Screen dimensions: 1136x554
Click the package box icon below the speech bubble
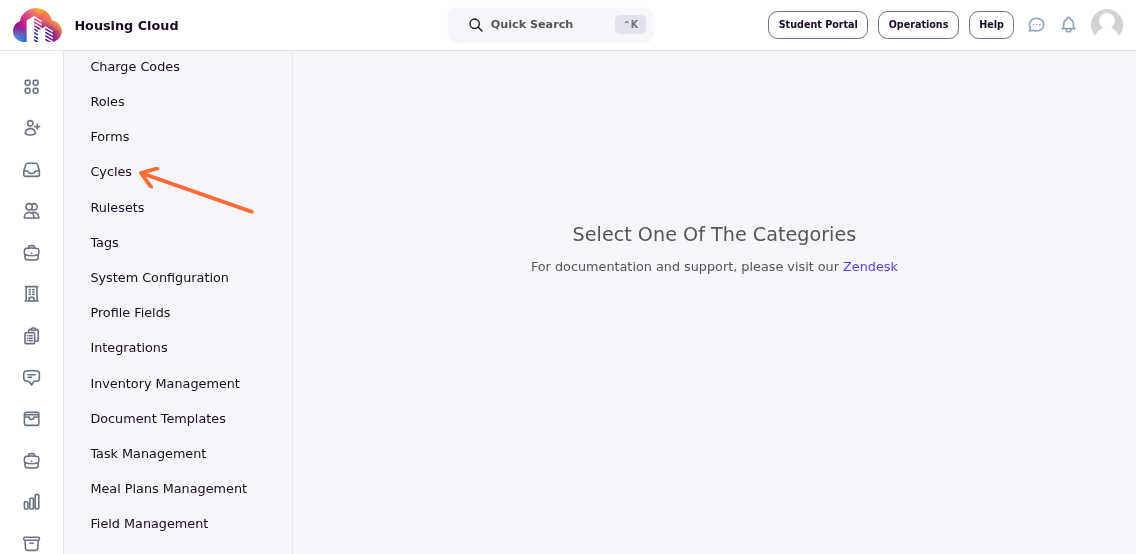[x=31, y=419]
